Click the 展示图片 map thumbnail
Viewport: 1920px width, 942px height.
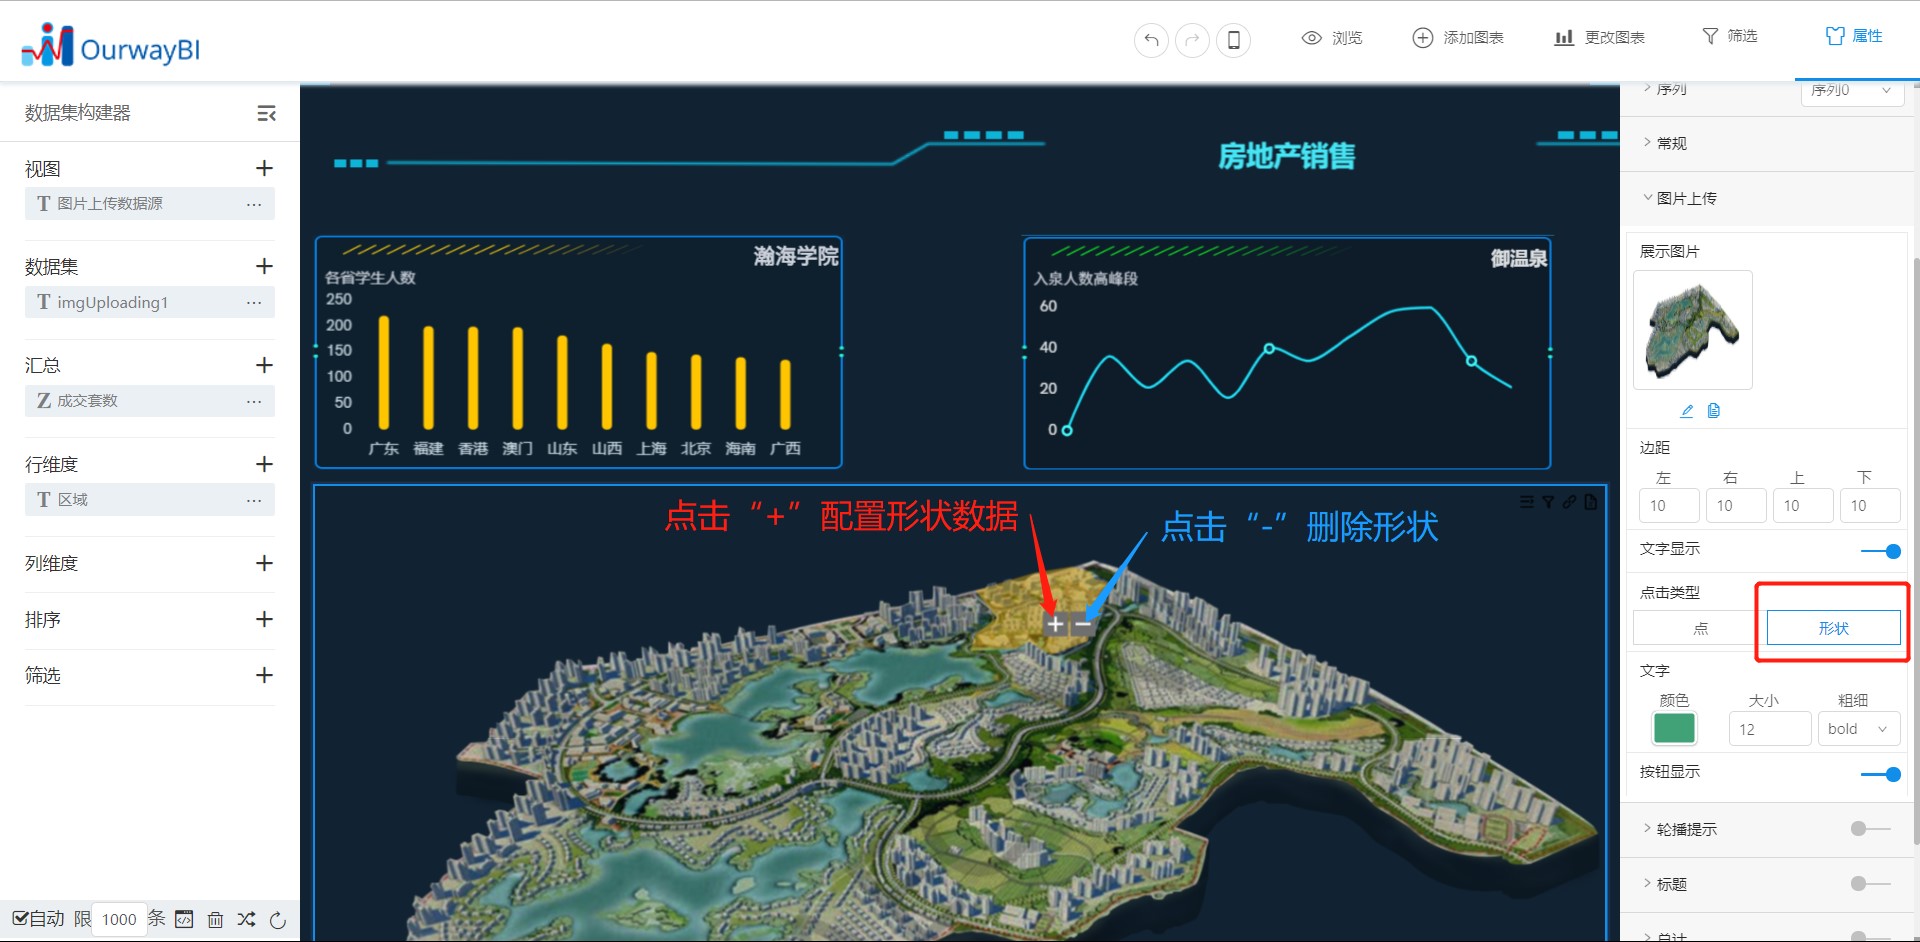click(1693, 330)
